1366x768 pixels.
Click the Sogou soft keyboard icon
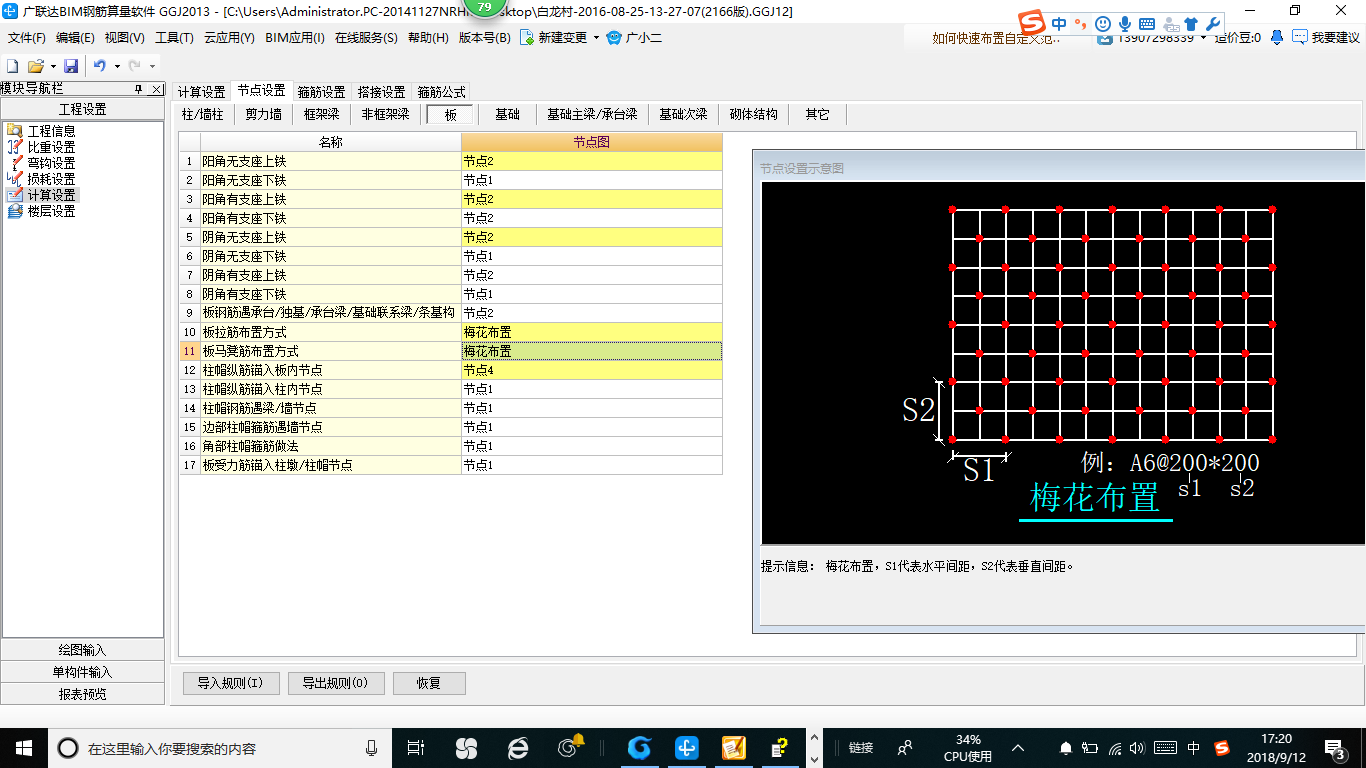[x=1147, y=24]
